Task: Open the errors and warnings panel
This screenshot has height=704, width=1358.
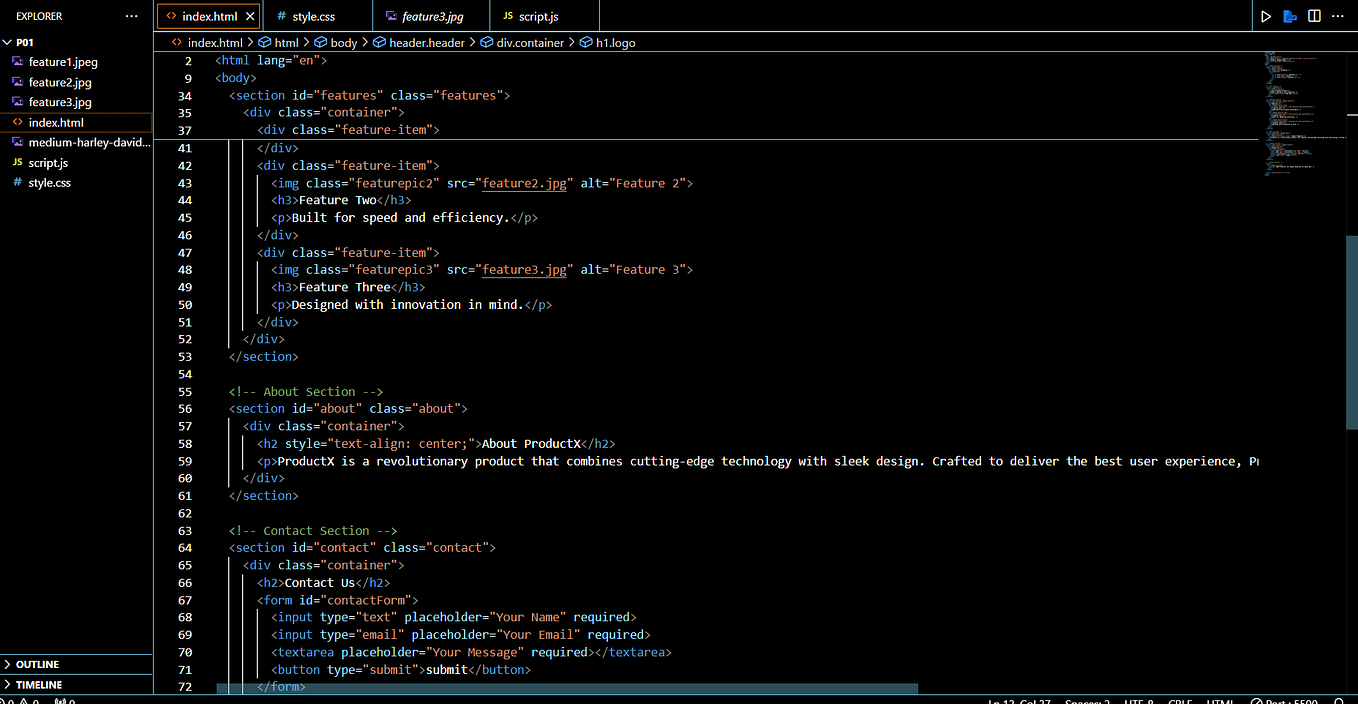Action: point(22,700)
